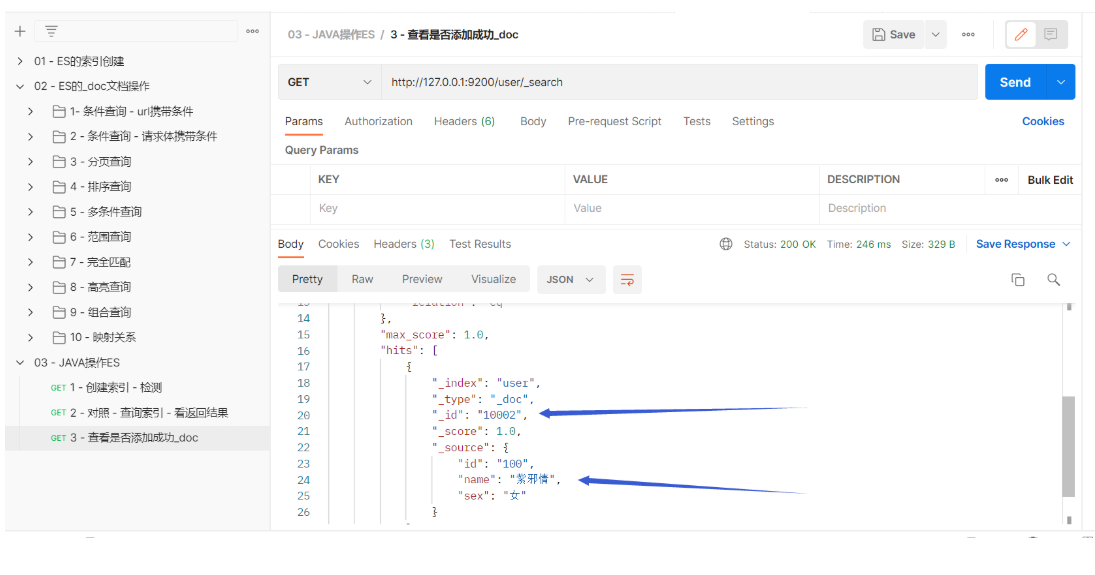This screenshot has height=575, width=1095.
Task: Click the Key input cell
Action: tap(437, 209)
